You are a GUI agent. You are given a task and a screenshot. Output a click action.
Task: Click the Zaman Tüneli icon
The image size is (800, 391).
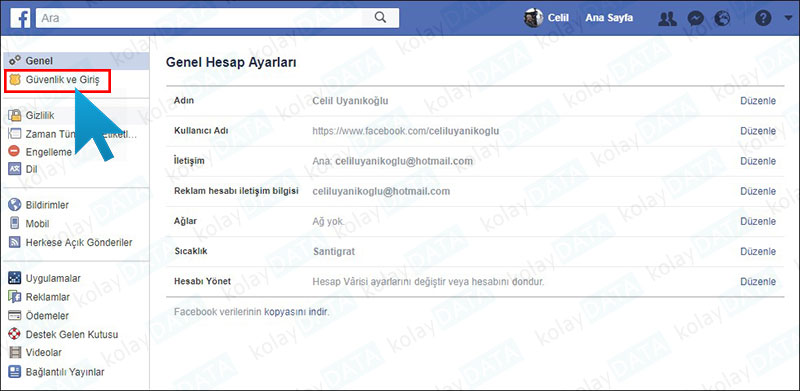coord(15,134)
